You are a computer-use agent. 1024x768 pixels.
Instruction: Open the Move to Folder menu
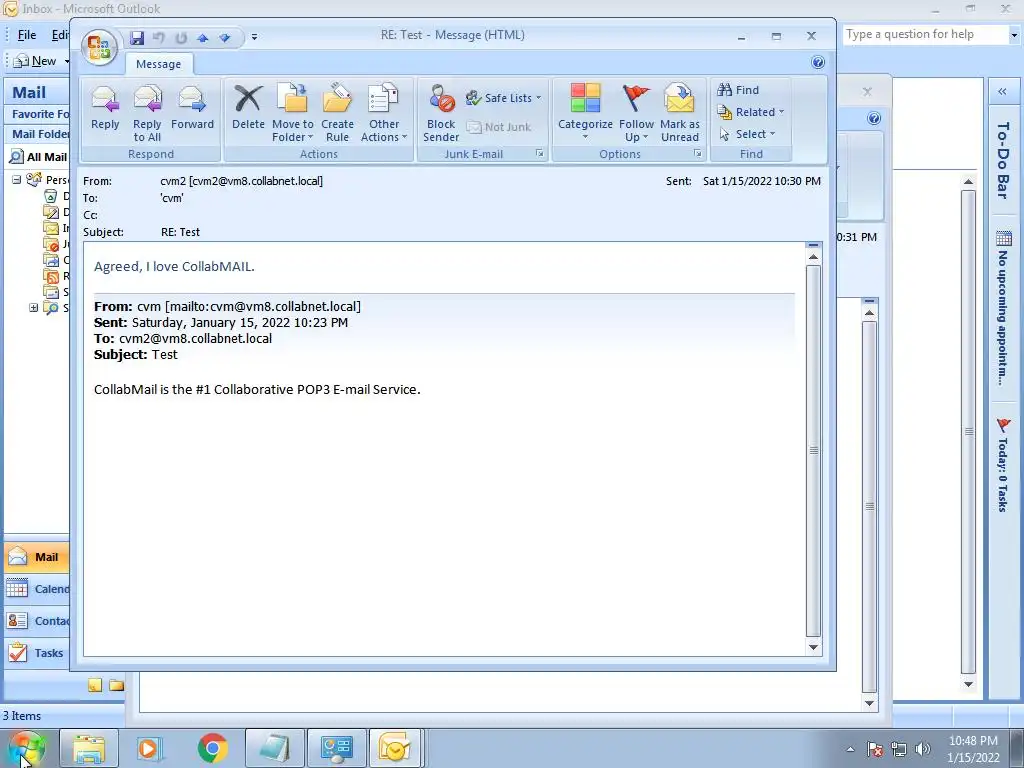point(293,113)
